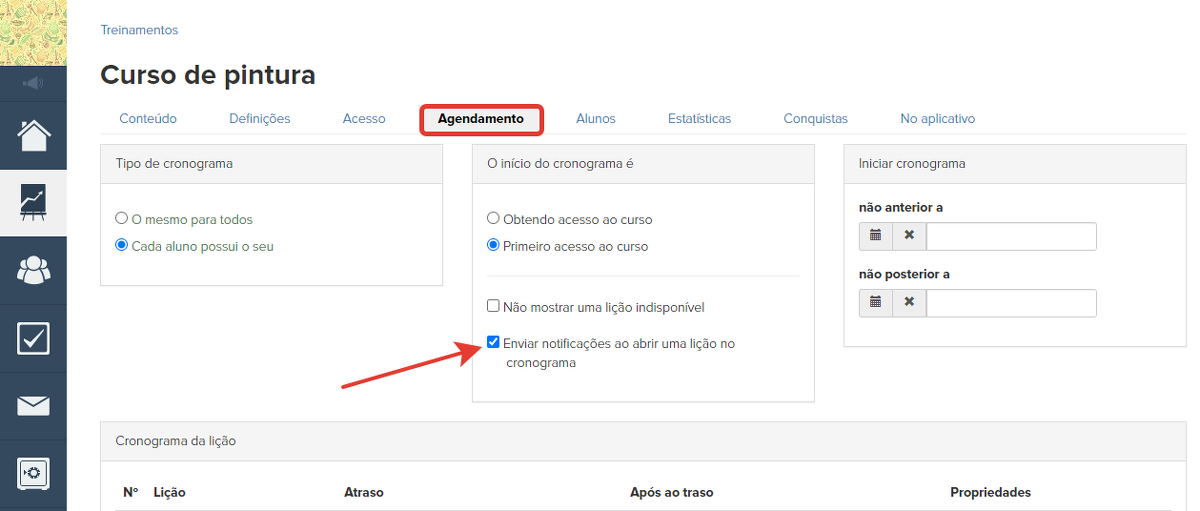Open calendar picker for 'não posterior a'

pos(875,303)
